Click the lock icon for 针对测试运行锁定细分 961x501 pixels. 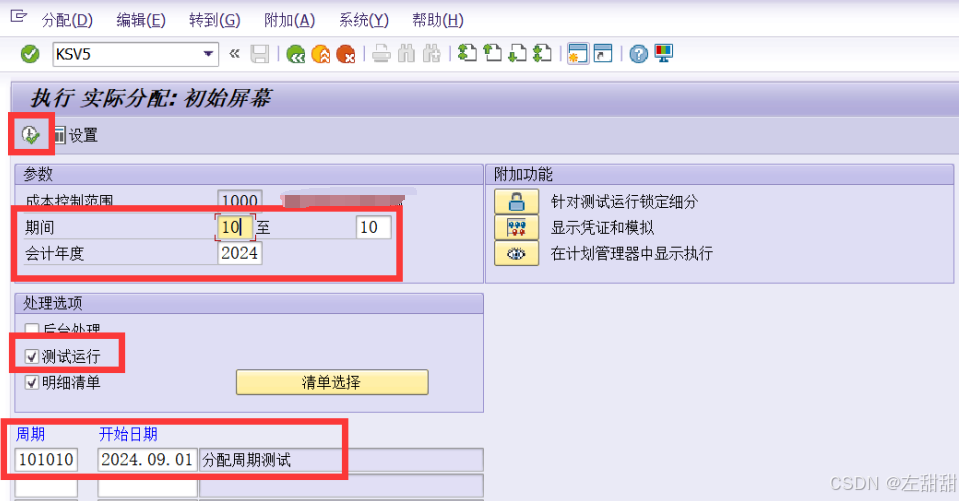tap(517, 201)
